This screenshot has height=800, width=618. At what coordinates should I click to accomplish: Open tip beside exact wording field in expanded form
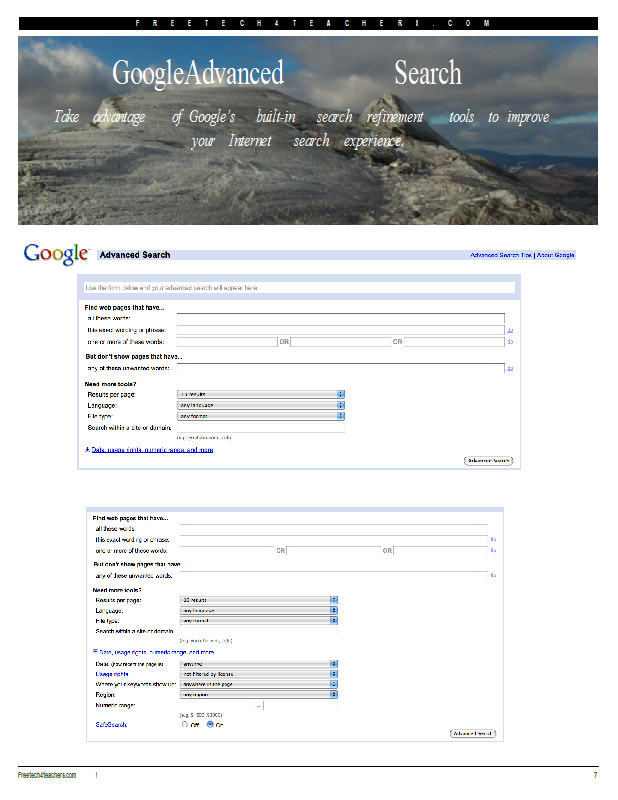493,539
